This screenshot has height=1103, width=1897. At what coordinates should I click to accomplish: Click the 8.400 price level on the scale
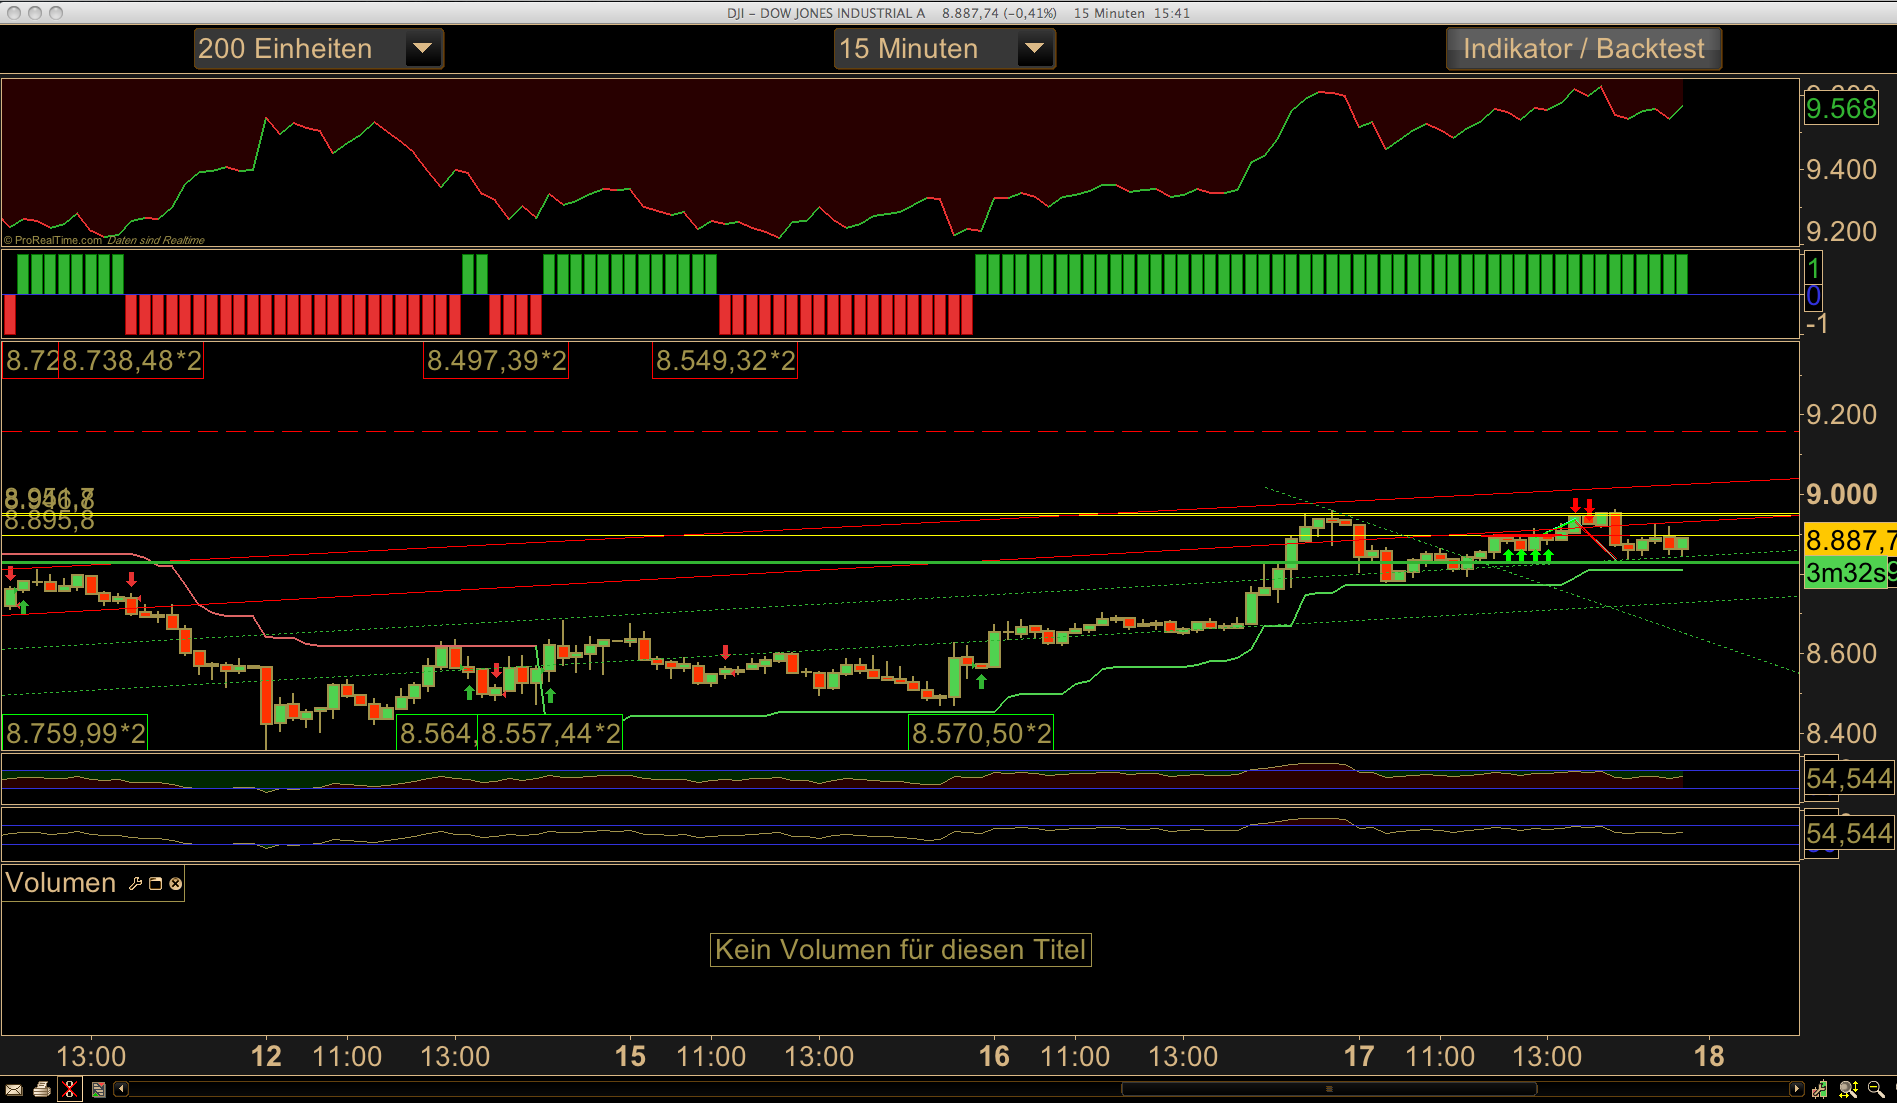coord(1841,734)
